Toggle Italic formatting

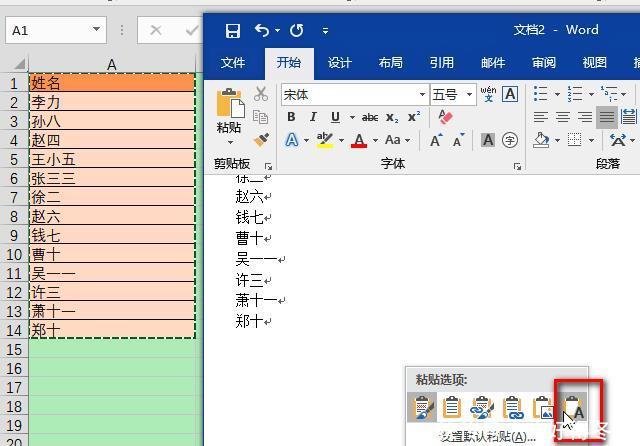[313, 117]
